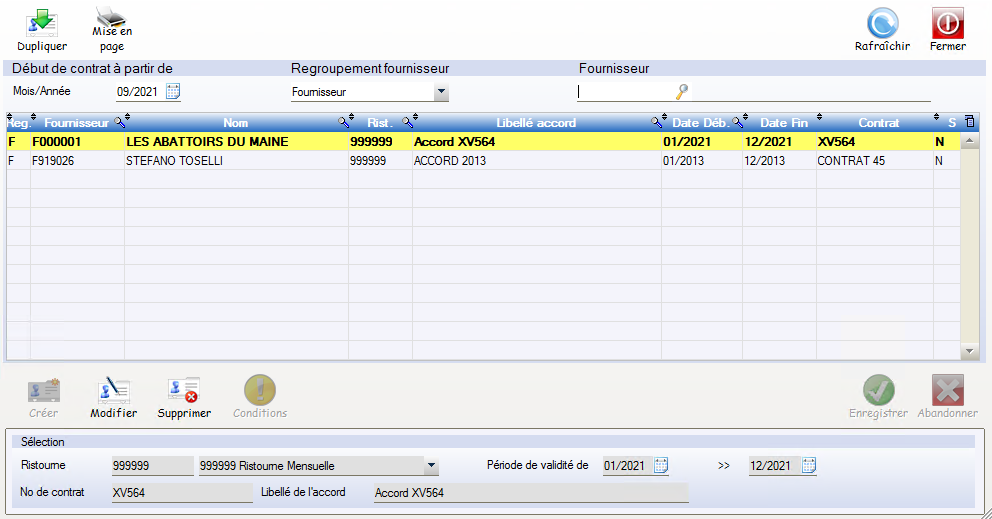Click the Rafraîchir refresh icon
This screenshot has height=519, width=992.
pos(882,23)
